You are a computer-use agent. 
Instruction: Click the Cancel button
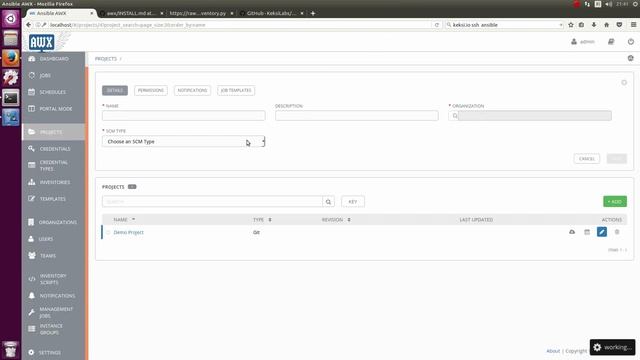coord(587,159)
